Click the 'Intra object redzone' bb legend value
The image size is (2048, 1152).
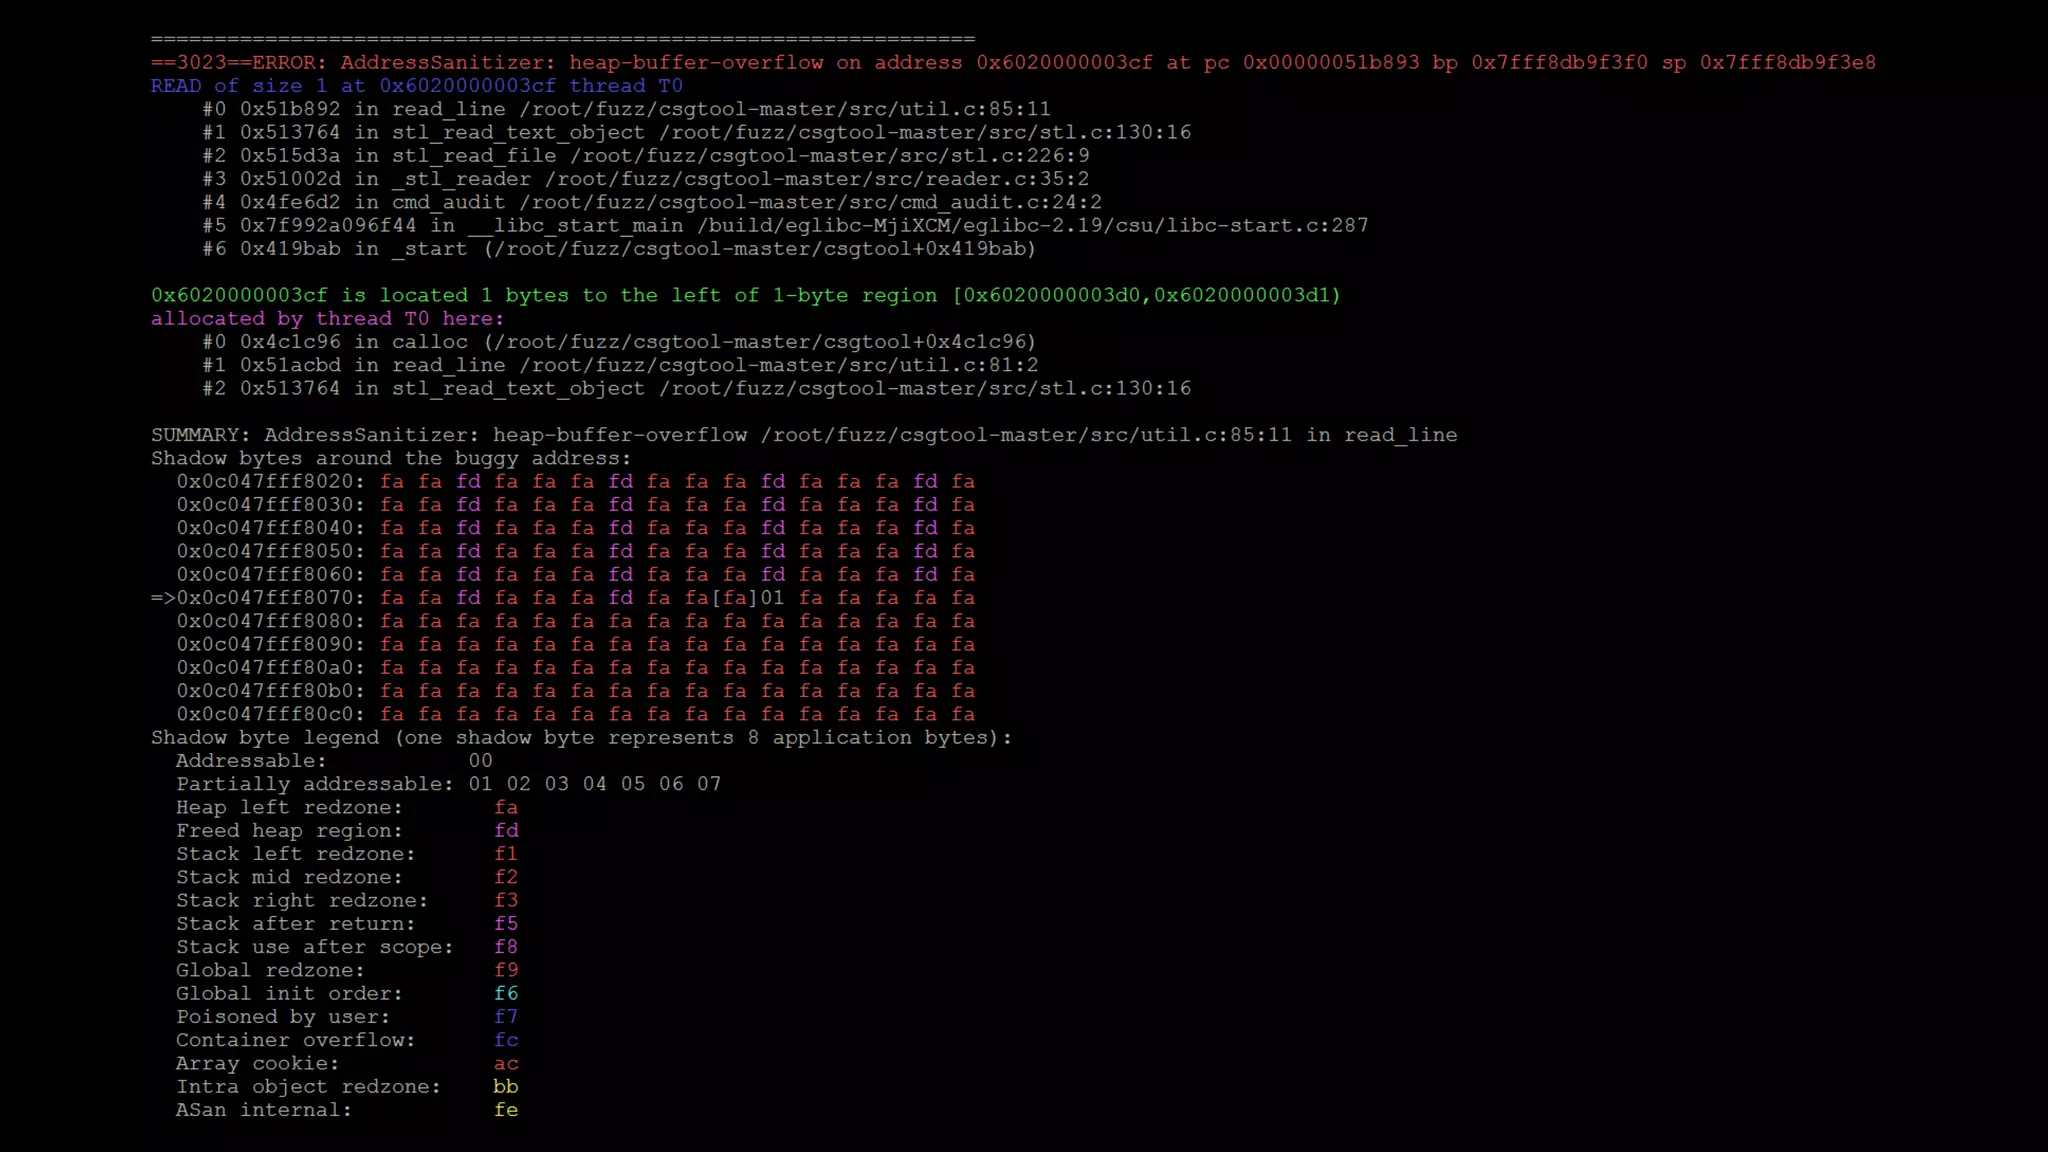tap(506, 1087)
